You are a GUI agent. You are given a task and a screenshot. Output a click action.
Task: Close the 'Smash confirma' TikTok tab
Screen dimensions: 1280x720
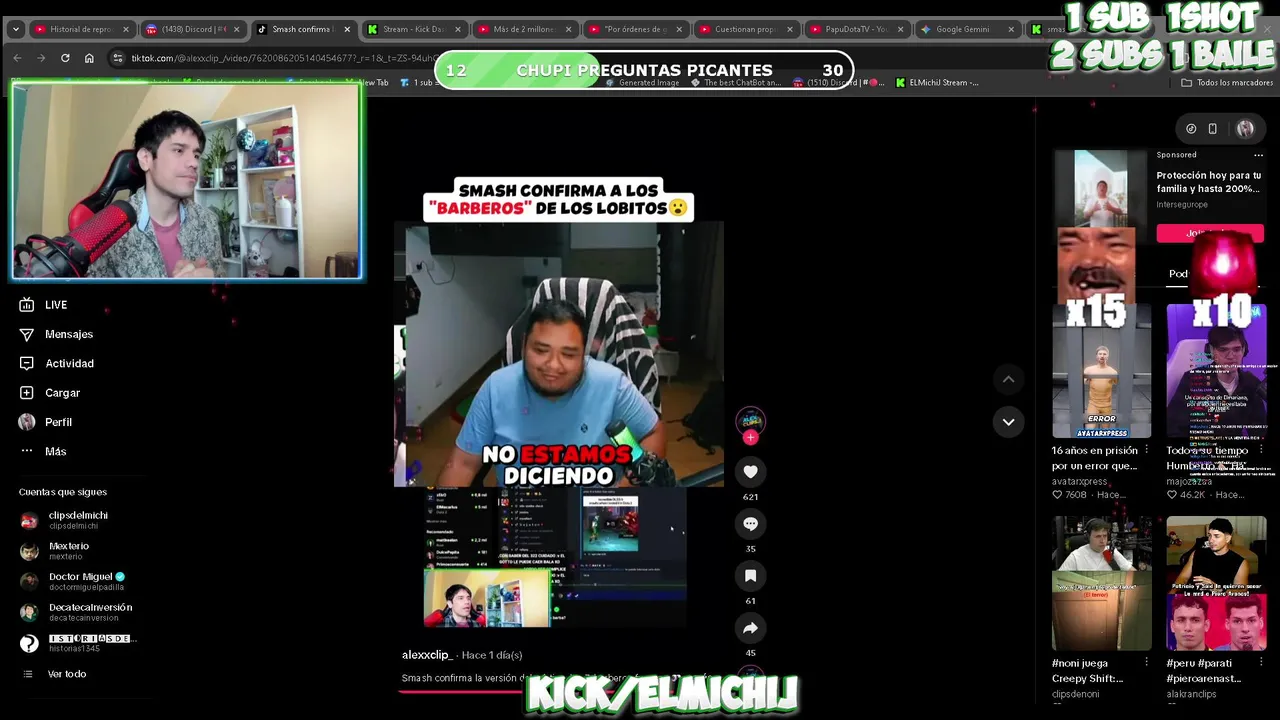[347, 29]
